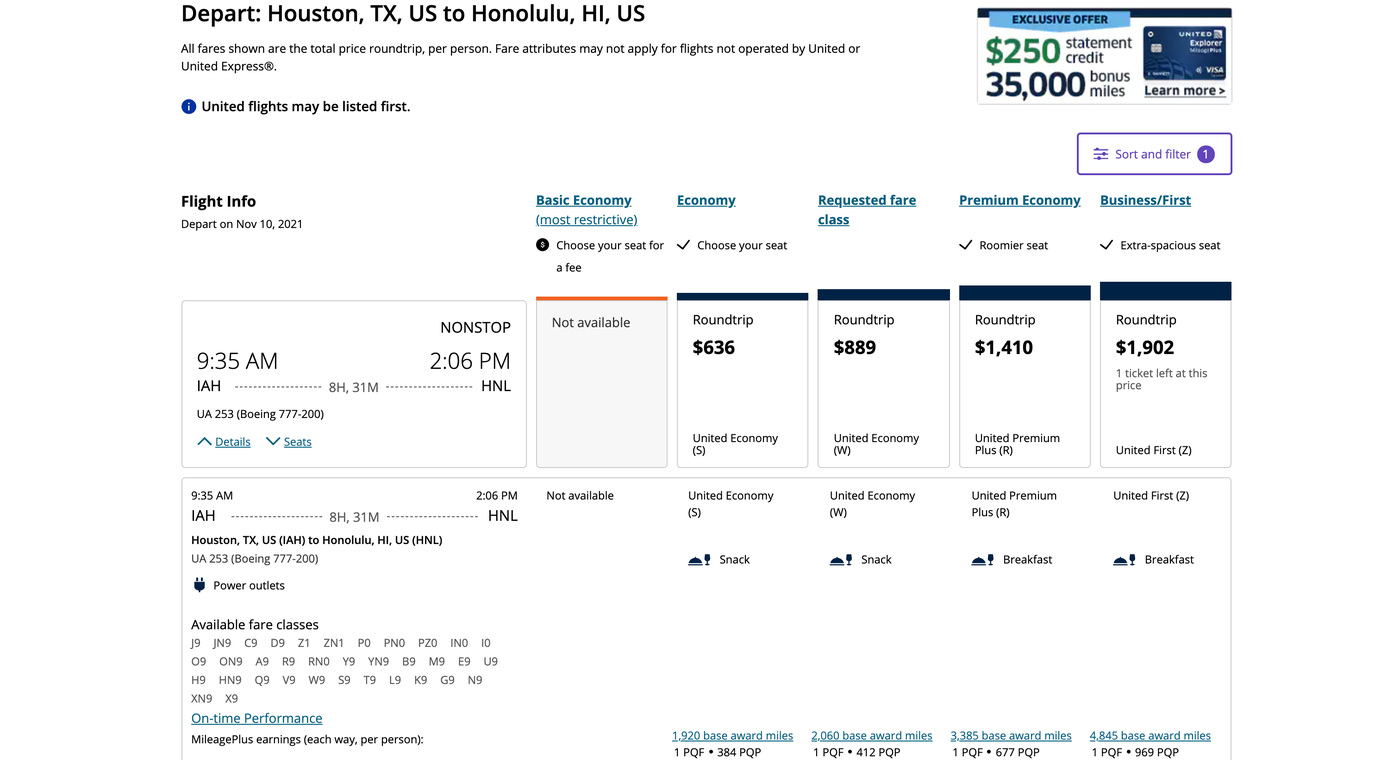Click the 1,920 base award miles link
The height and width of the screenshot is (760, 1400).
pos(732,735)
